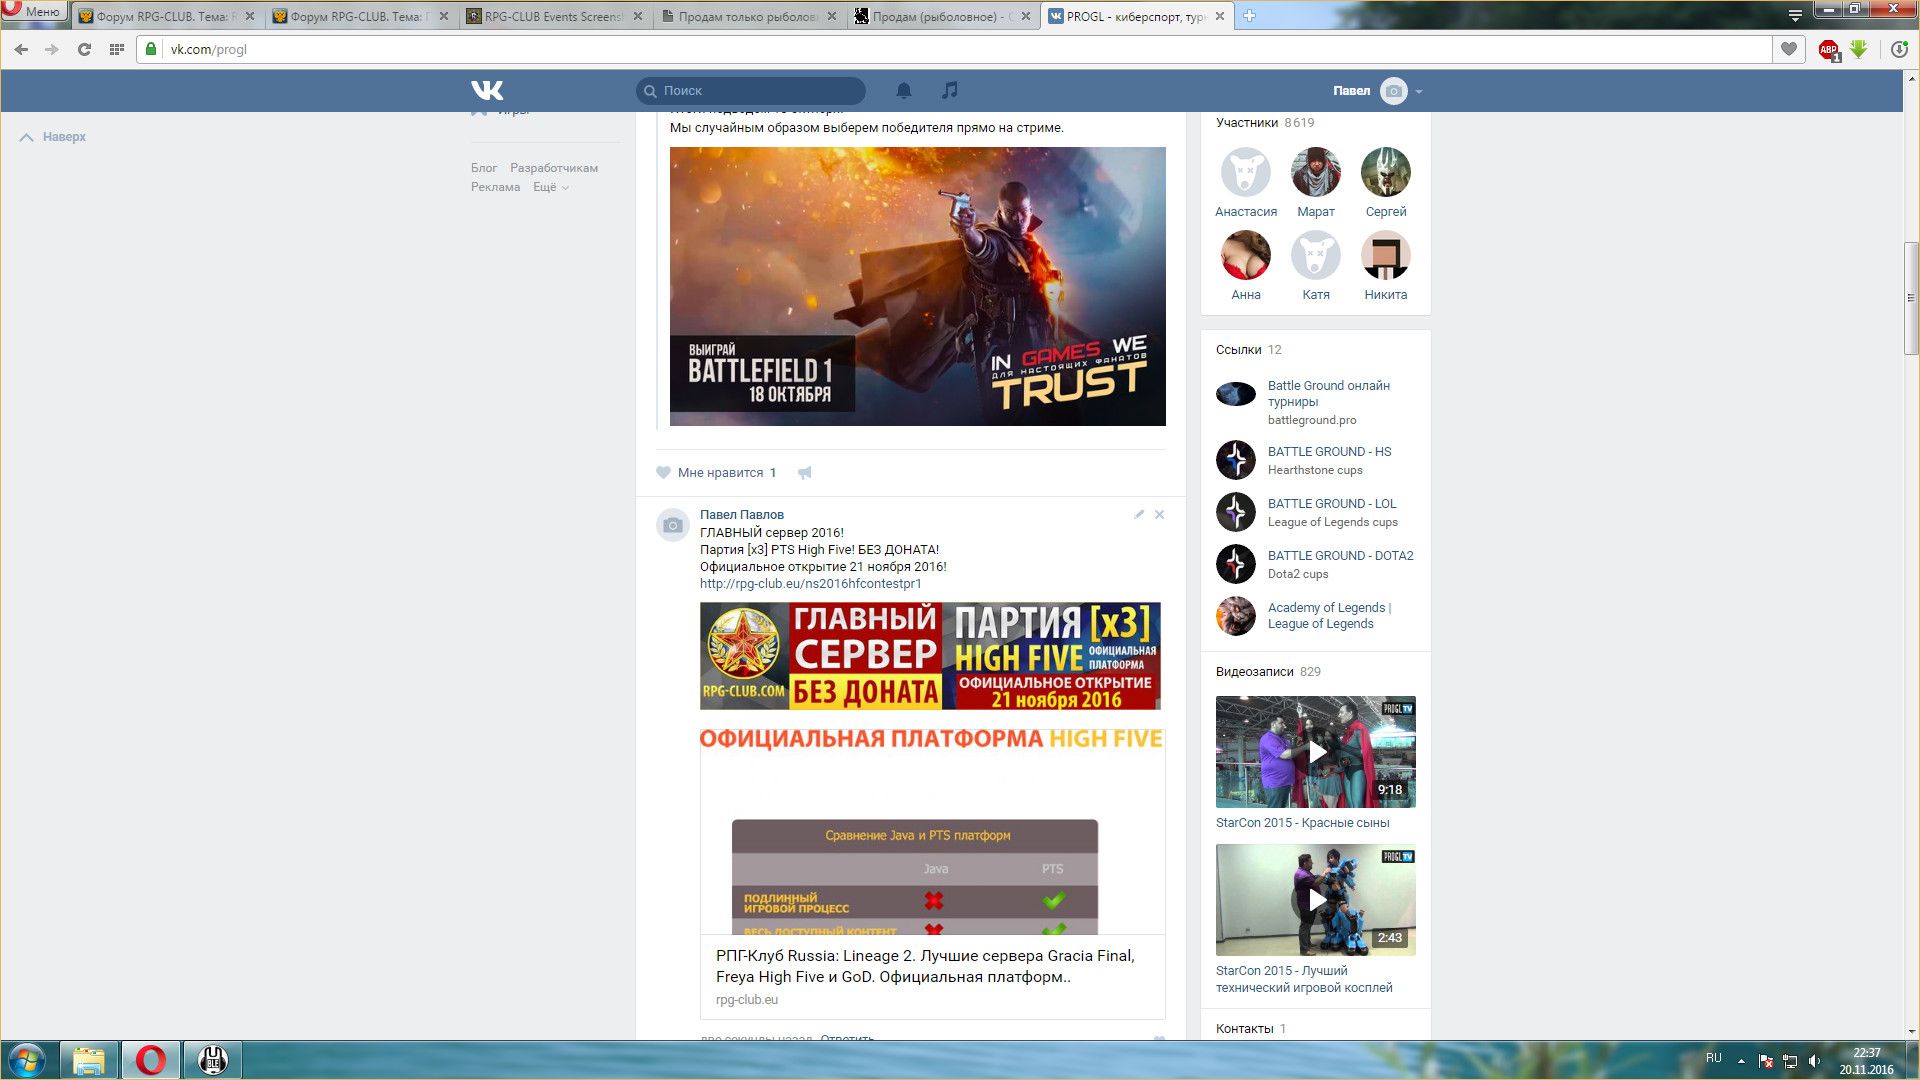Reload the page with the refresh icon
The height and width of the screenshot is (1080, 1920).
click(84, 49)
